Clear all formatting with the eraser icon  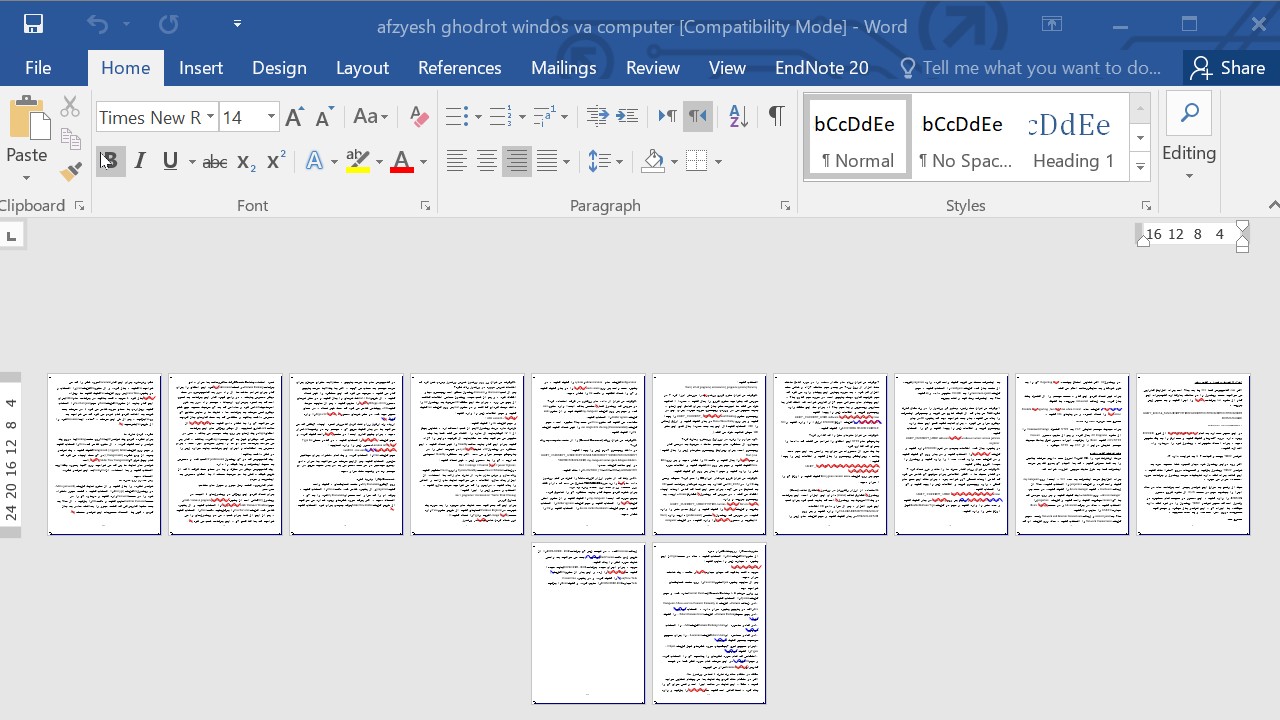click(419, 117)
